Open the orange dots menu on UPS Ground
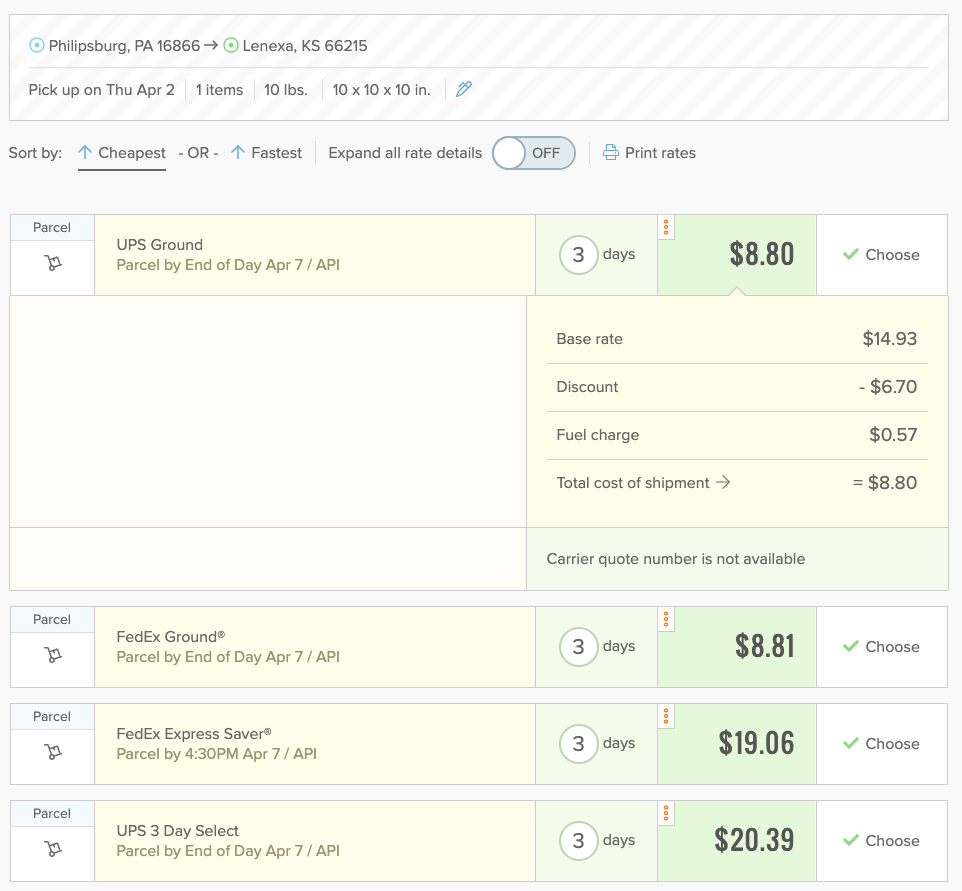962x891 pixels. 666,227
